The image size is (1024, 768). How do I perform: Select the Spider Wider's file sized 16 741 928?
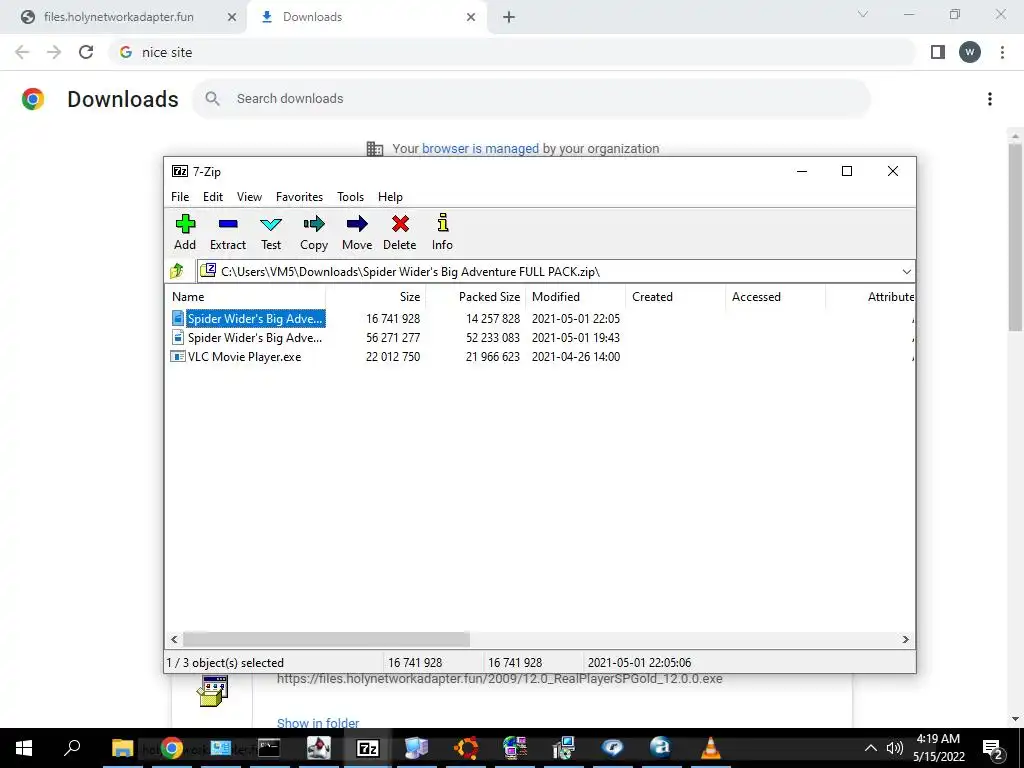[x=248, y=319]
